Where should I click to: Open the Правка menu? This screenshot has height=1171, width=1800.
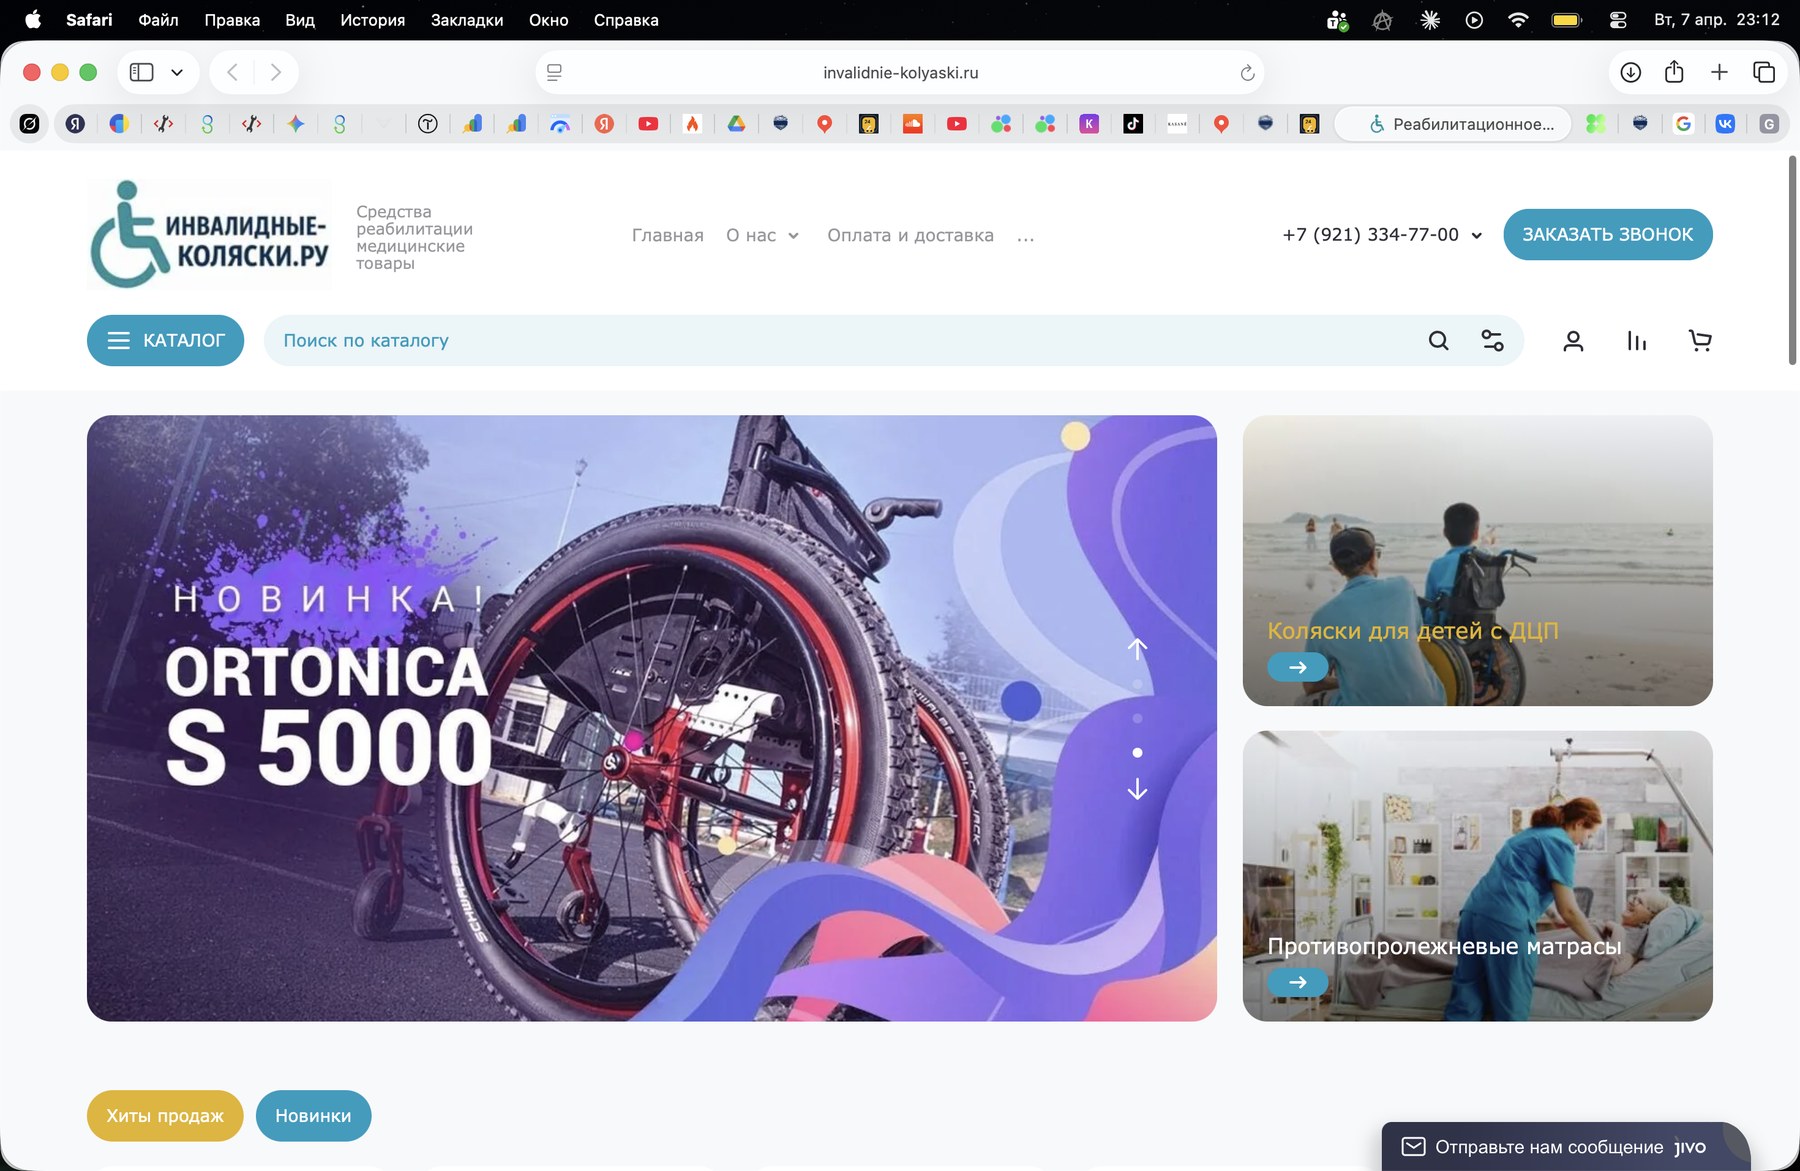click(232, 20)
